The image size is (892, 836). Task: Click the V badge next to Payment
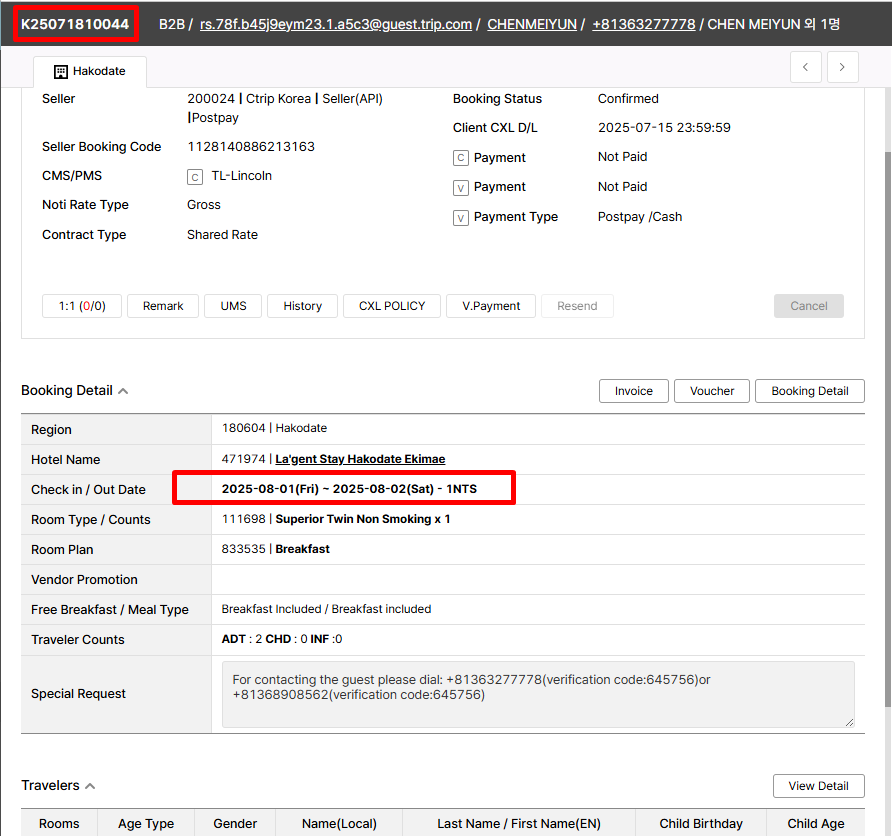coord(461,188)
